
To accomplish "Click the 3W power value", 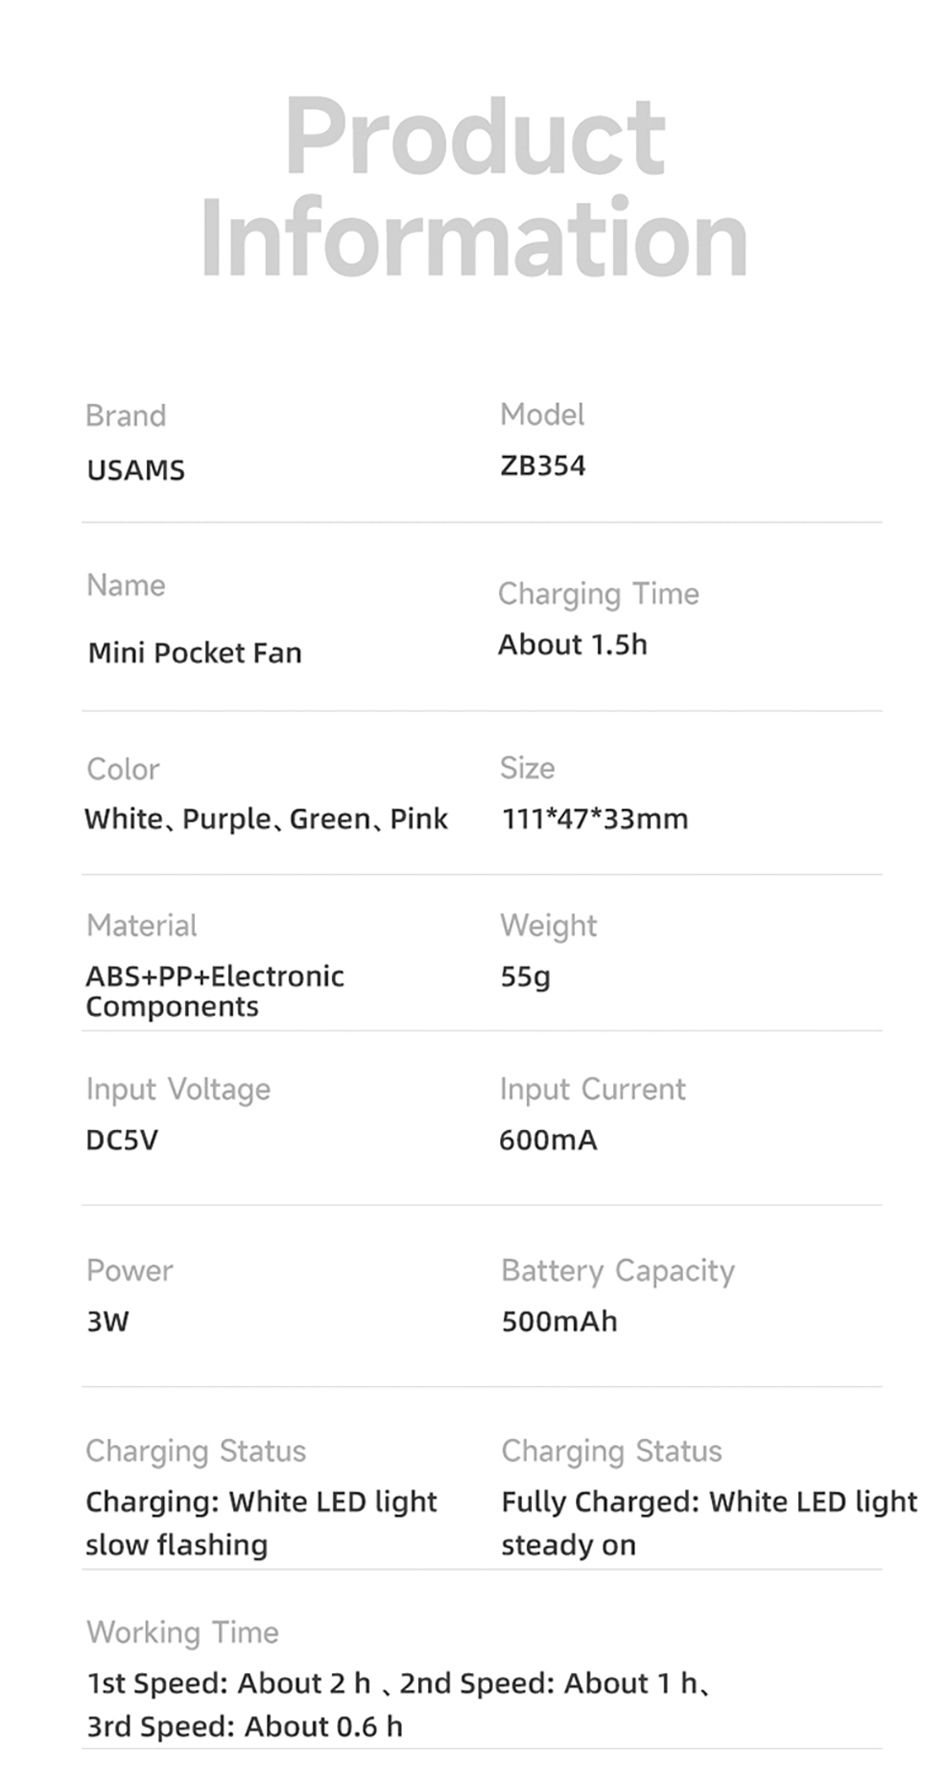I will click(x=108, y=1322).
